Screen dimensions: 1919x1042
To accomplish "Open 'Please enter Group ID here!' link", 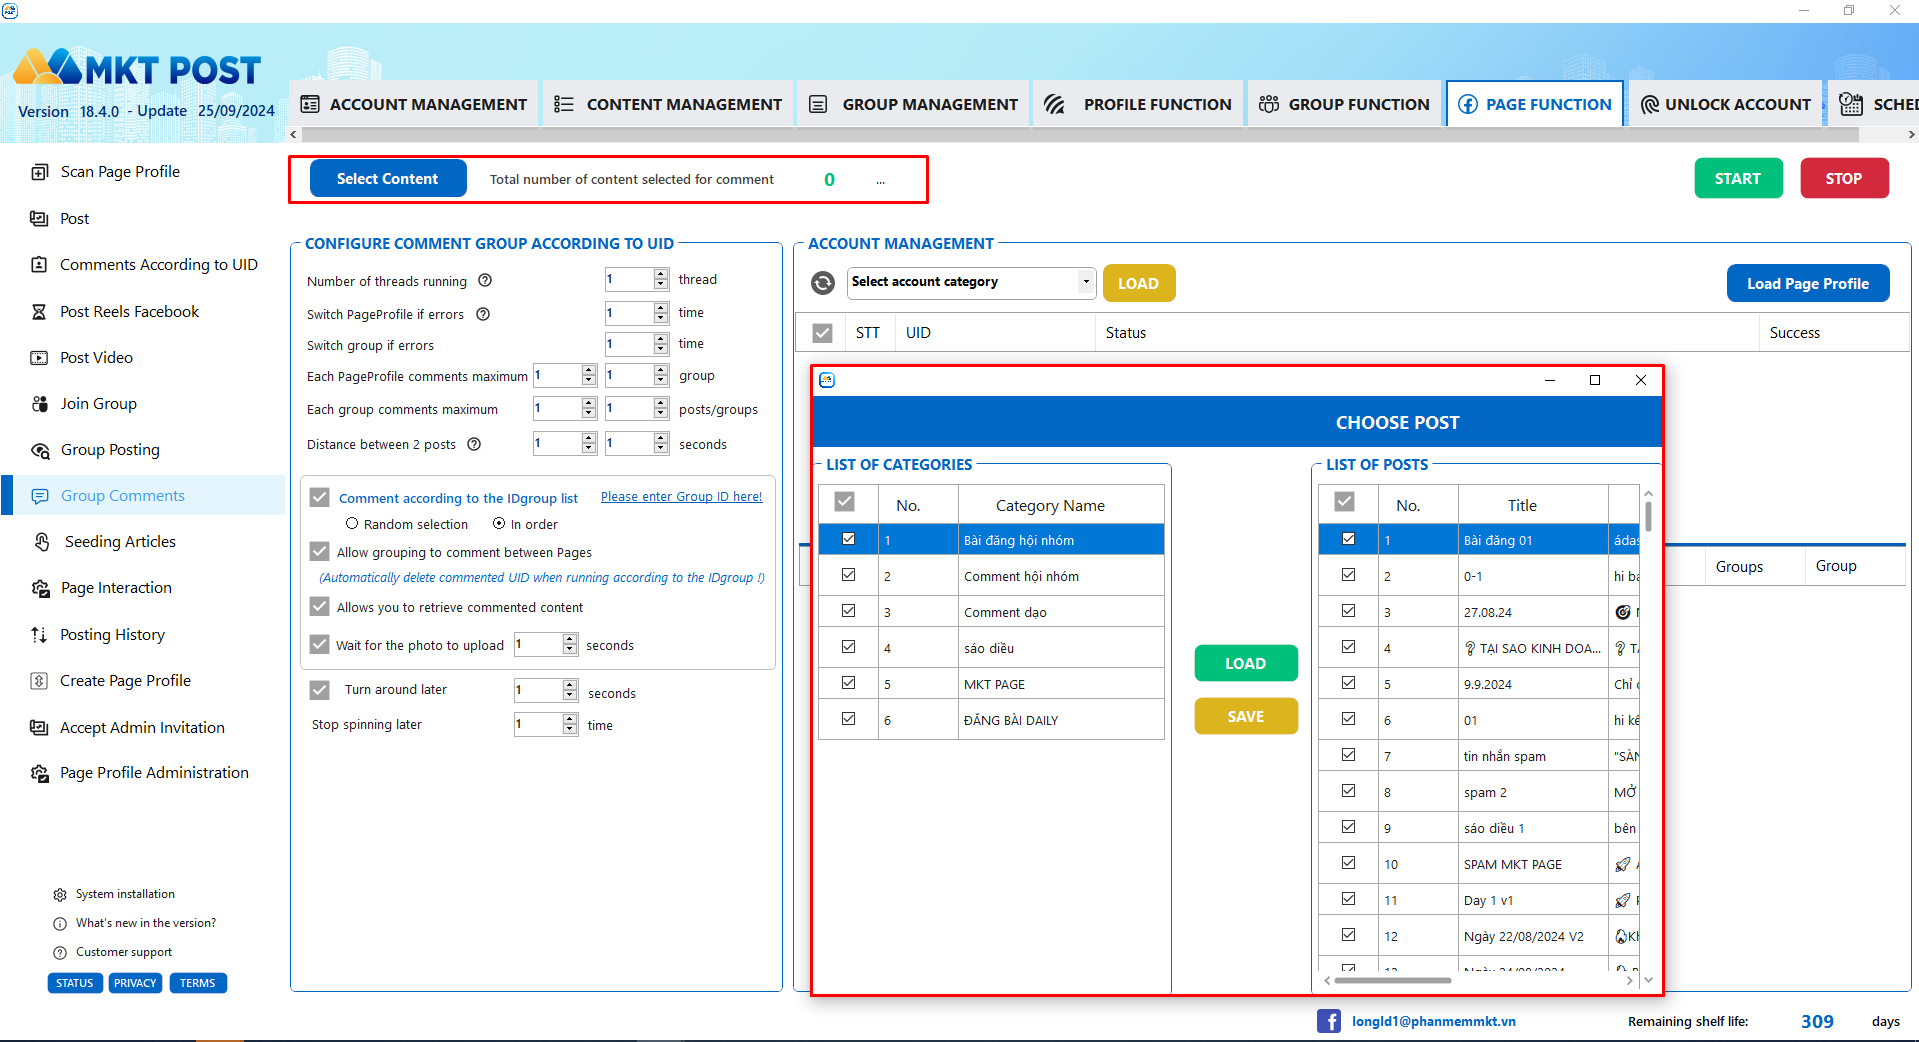I will [681, 497].
